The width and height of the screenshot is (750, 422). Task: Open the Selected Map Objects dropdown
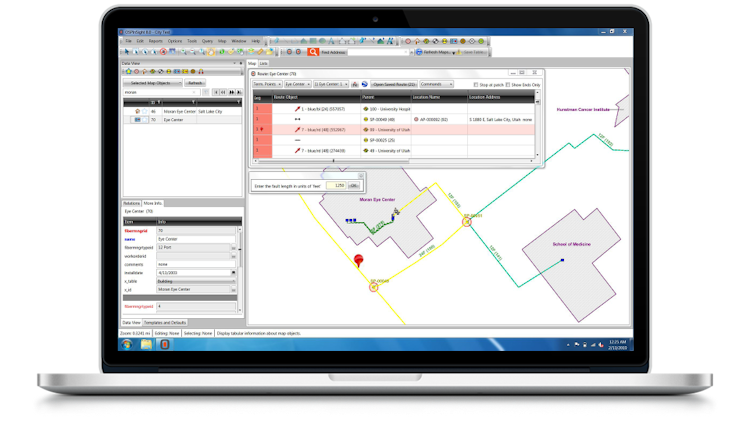pos(153,83)
